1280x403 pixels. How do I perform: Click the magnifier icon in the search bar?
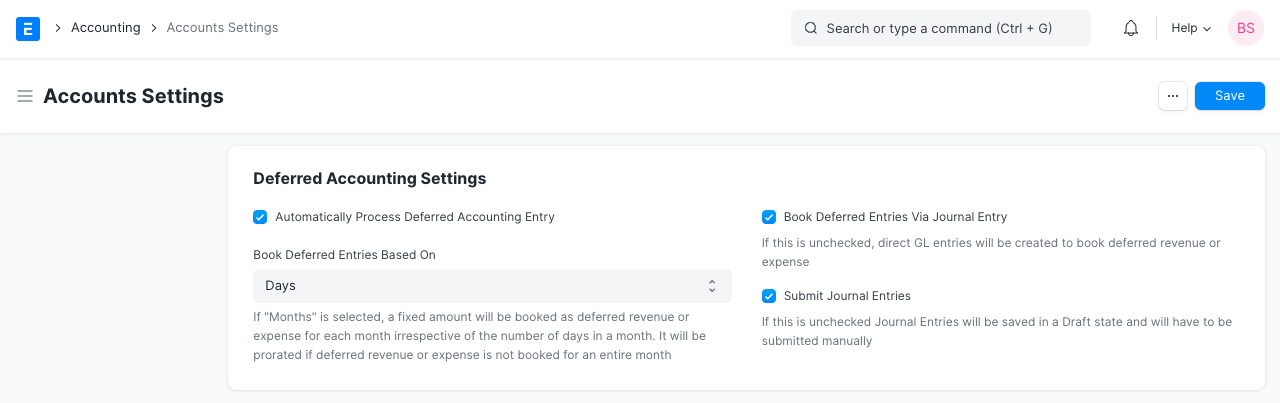point(811,28)
